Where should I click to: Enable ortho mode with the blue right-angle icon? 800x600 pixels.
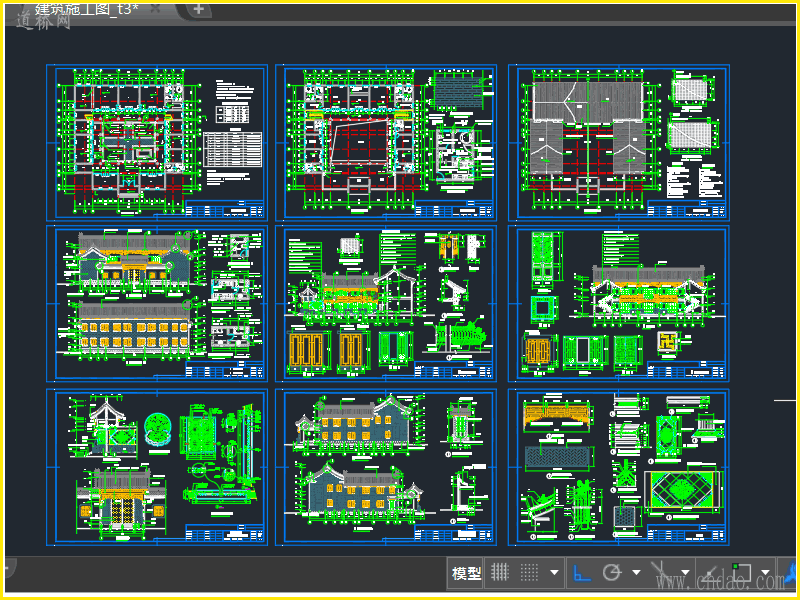(x=581, y=573)
